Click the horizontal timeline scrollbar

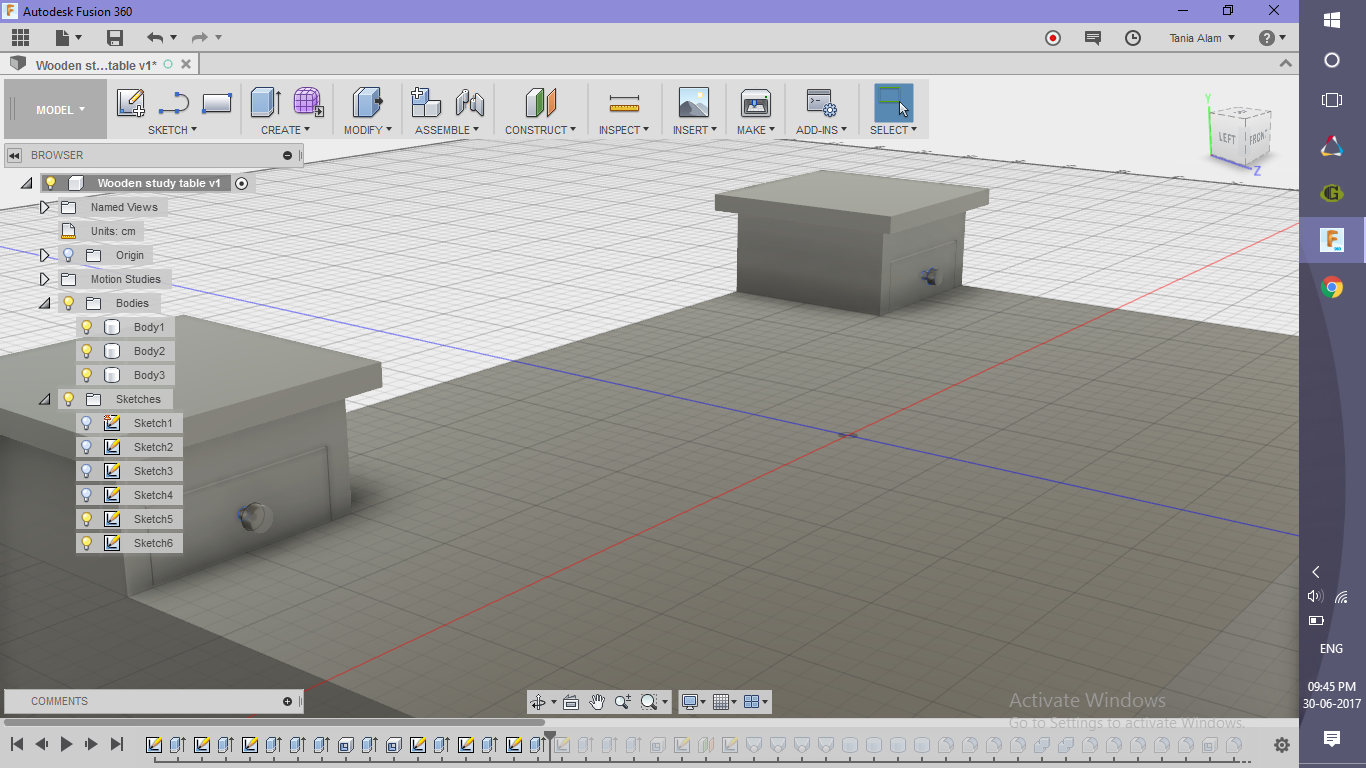coord(275,722)
